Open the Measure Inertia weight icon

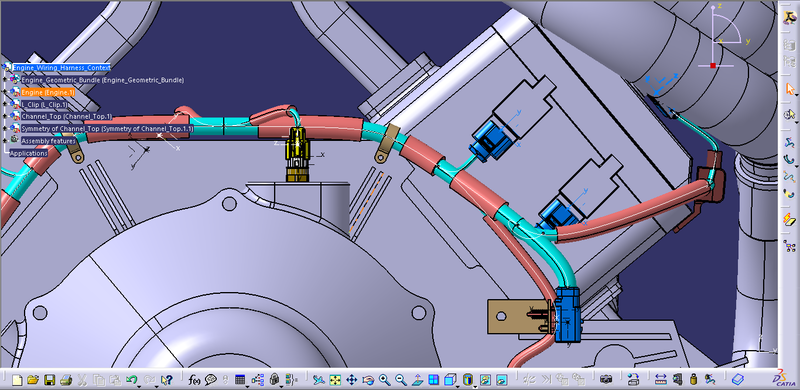(x=693, y=380)
